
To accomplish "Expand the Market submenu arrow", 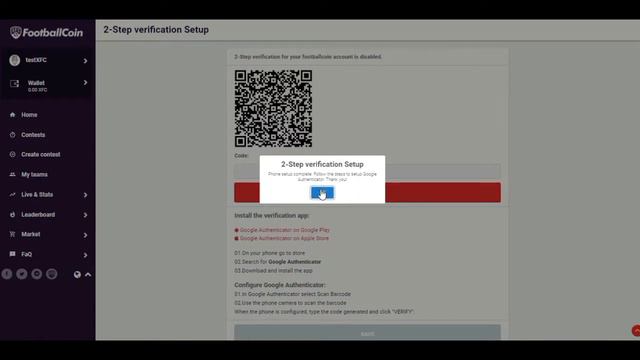I will click(x=85, y=235).
